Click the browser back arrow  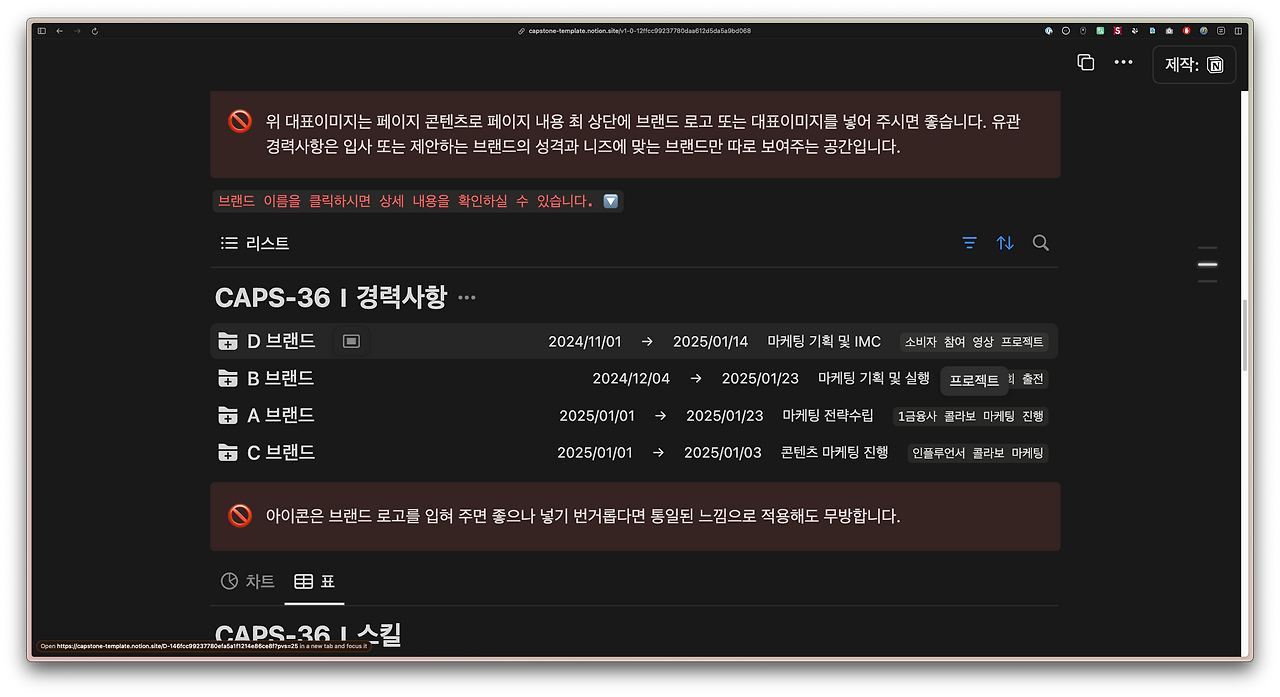point(60,30)
